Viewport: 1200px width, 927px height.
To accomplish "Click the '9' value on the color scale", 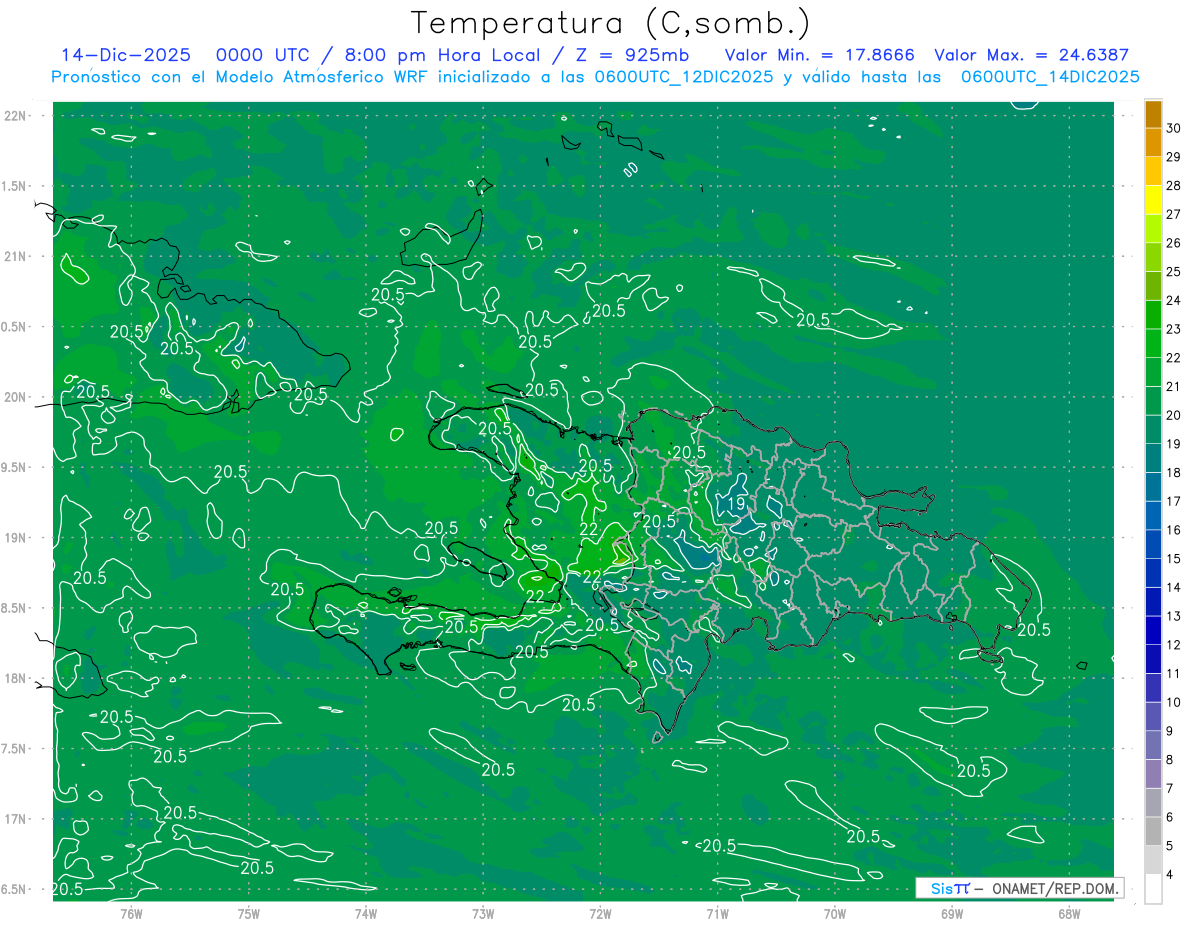I will [x=1171, y=731].
